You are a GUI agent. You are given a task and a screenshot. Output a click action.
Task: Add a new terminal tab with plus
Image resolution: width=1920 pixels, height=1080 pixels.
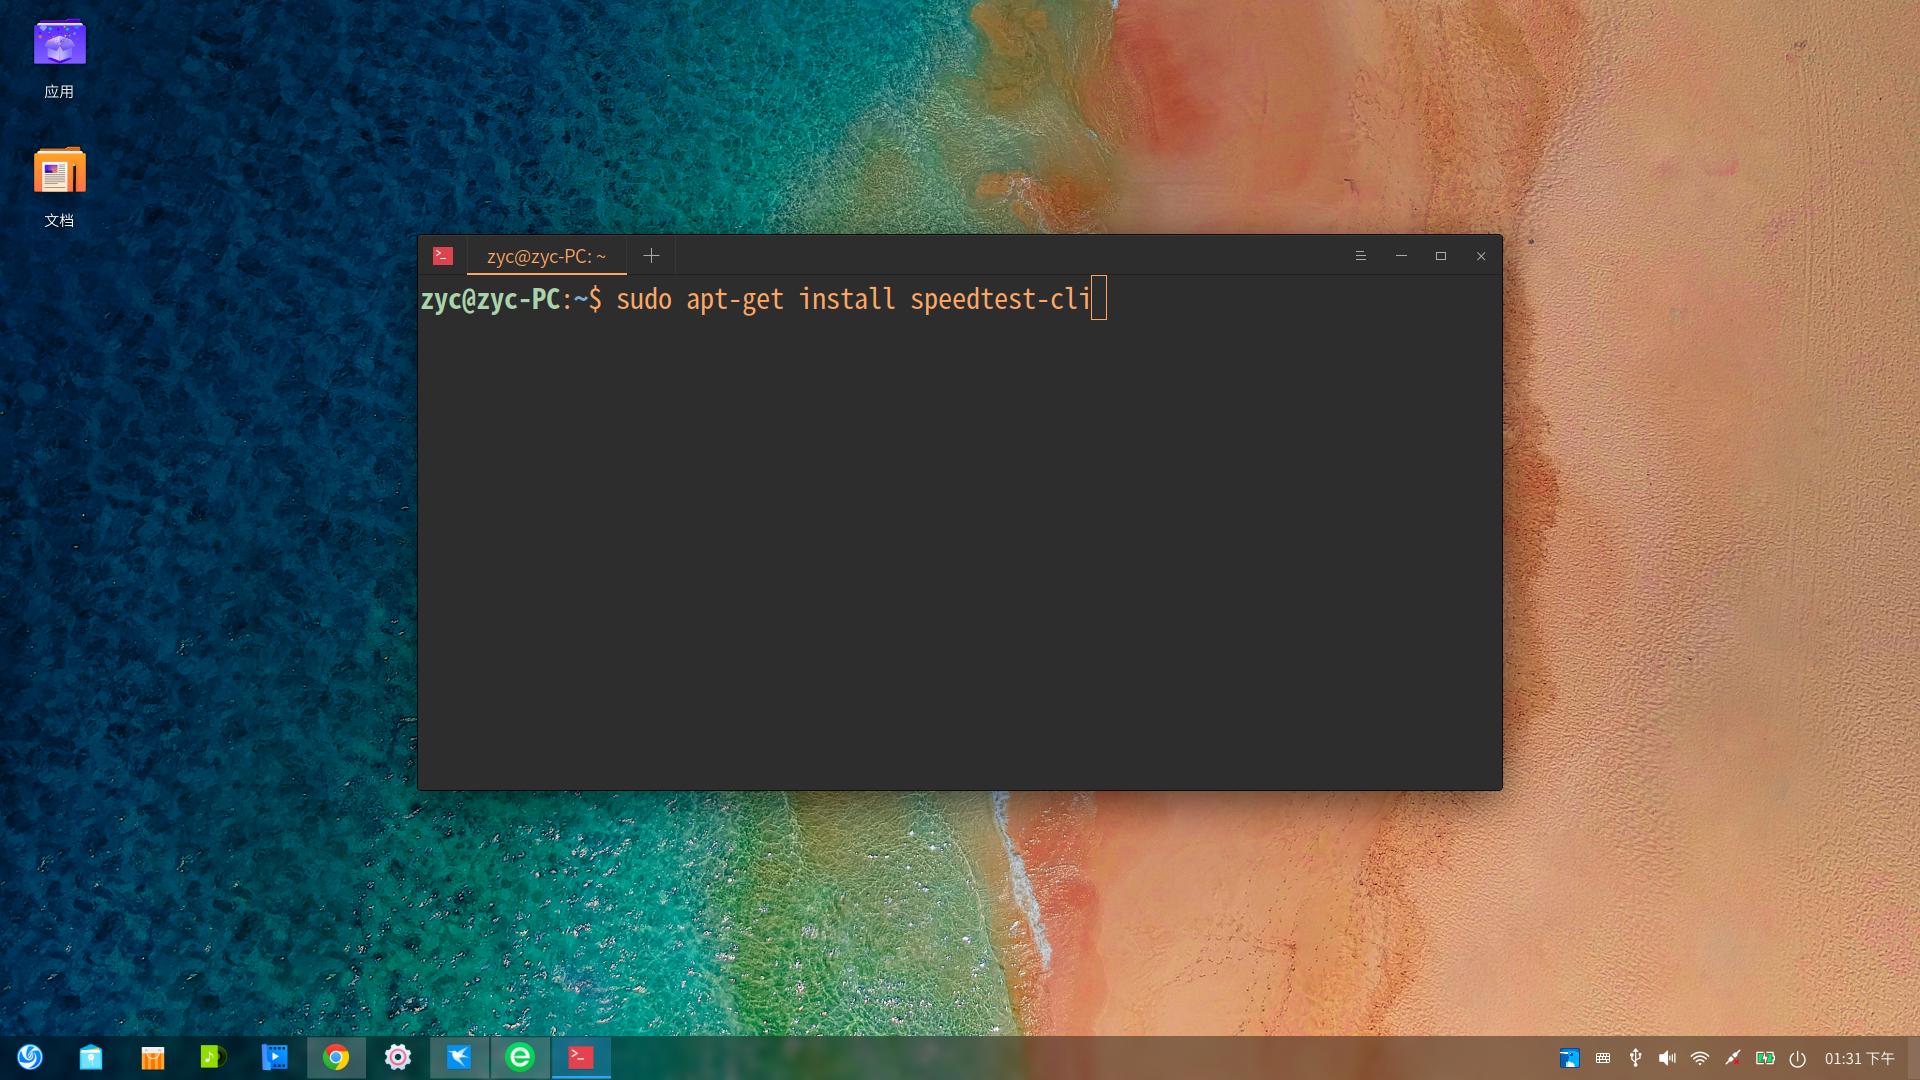pyautogui.click(x=651, y=256)
